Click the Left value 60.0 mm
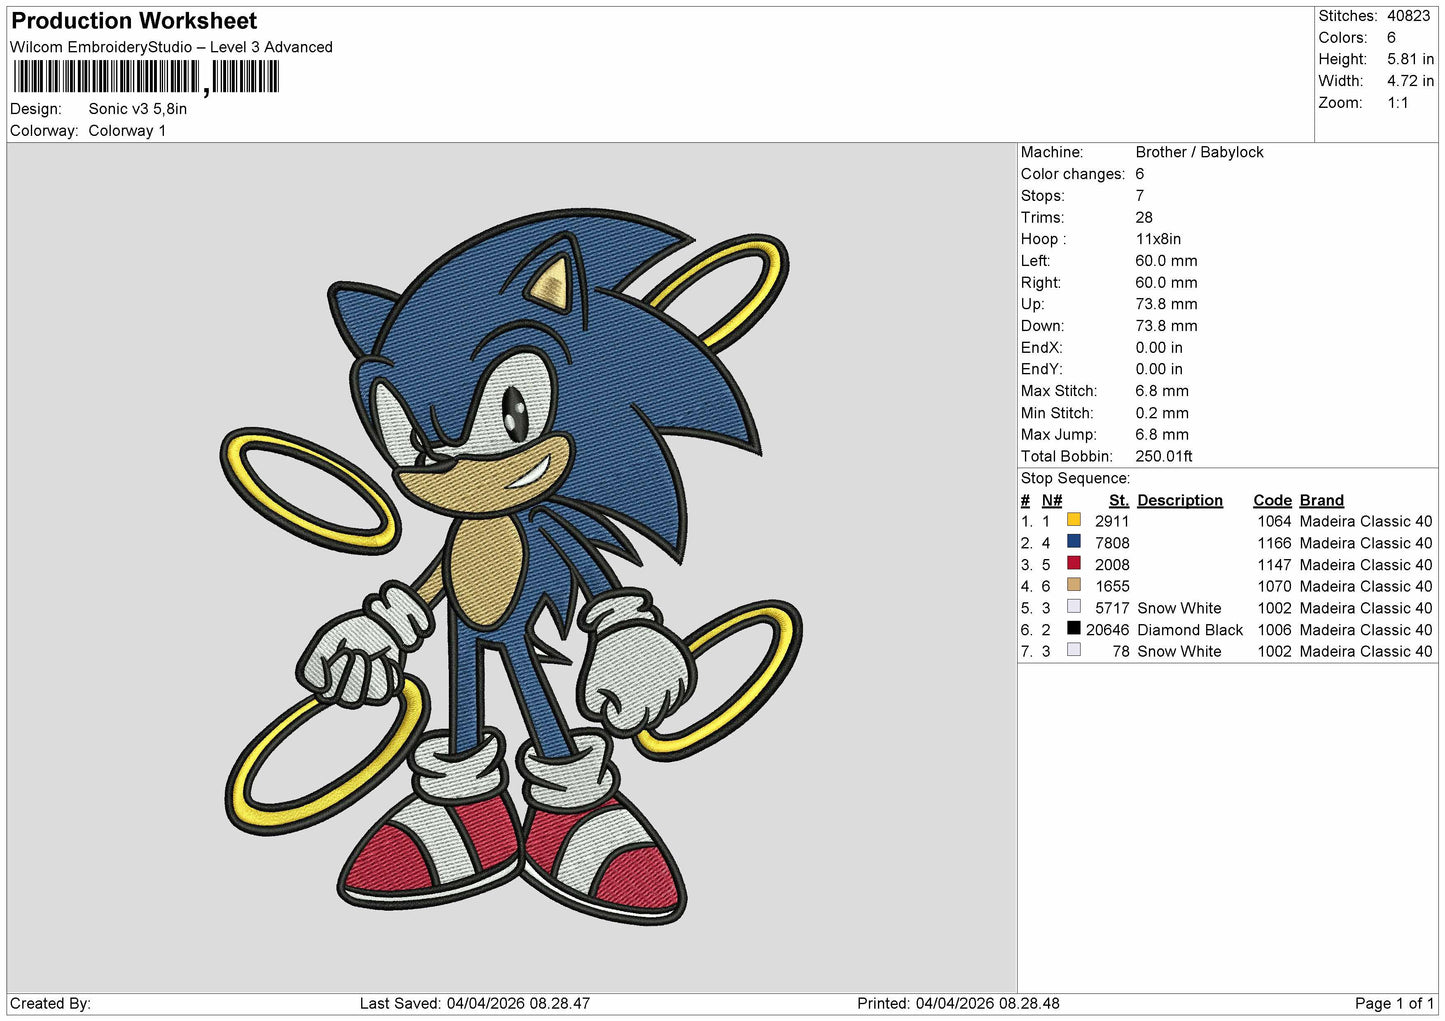Viewport: 1445px width, 1021px height. pos(1166,261)
